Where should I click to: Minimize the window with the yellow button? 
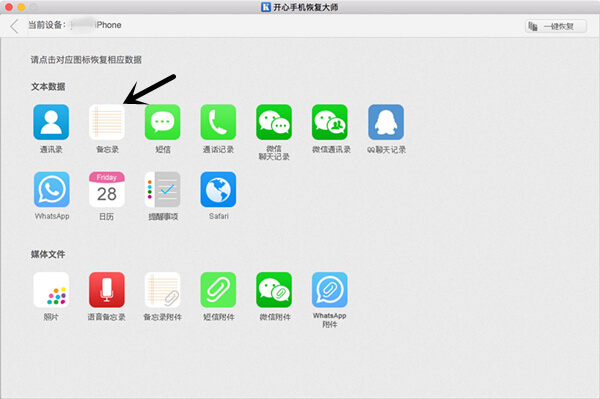click(x=21, y=7)
